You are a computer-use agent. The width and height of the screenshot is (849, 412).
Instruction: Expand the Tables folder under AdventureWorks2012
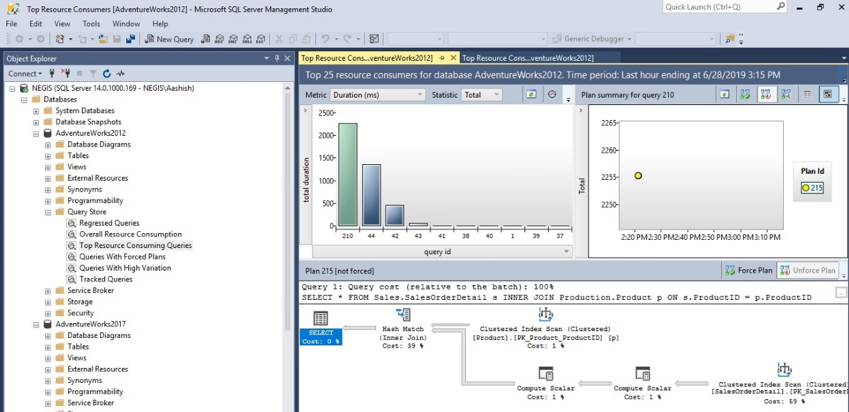pyautogui.click(x=48, y=156)
